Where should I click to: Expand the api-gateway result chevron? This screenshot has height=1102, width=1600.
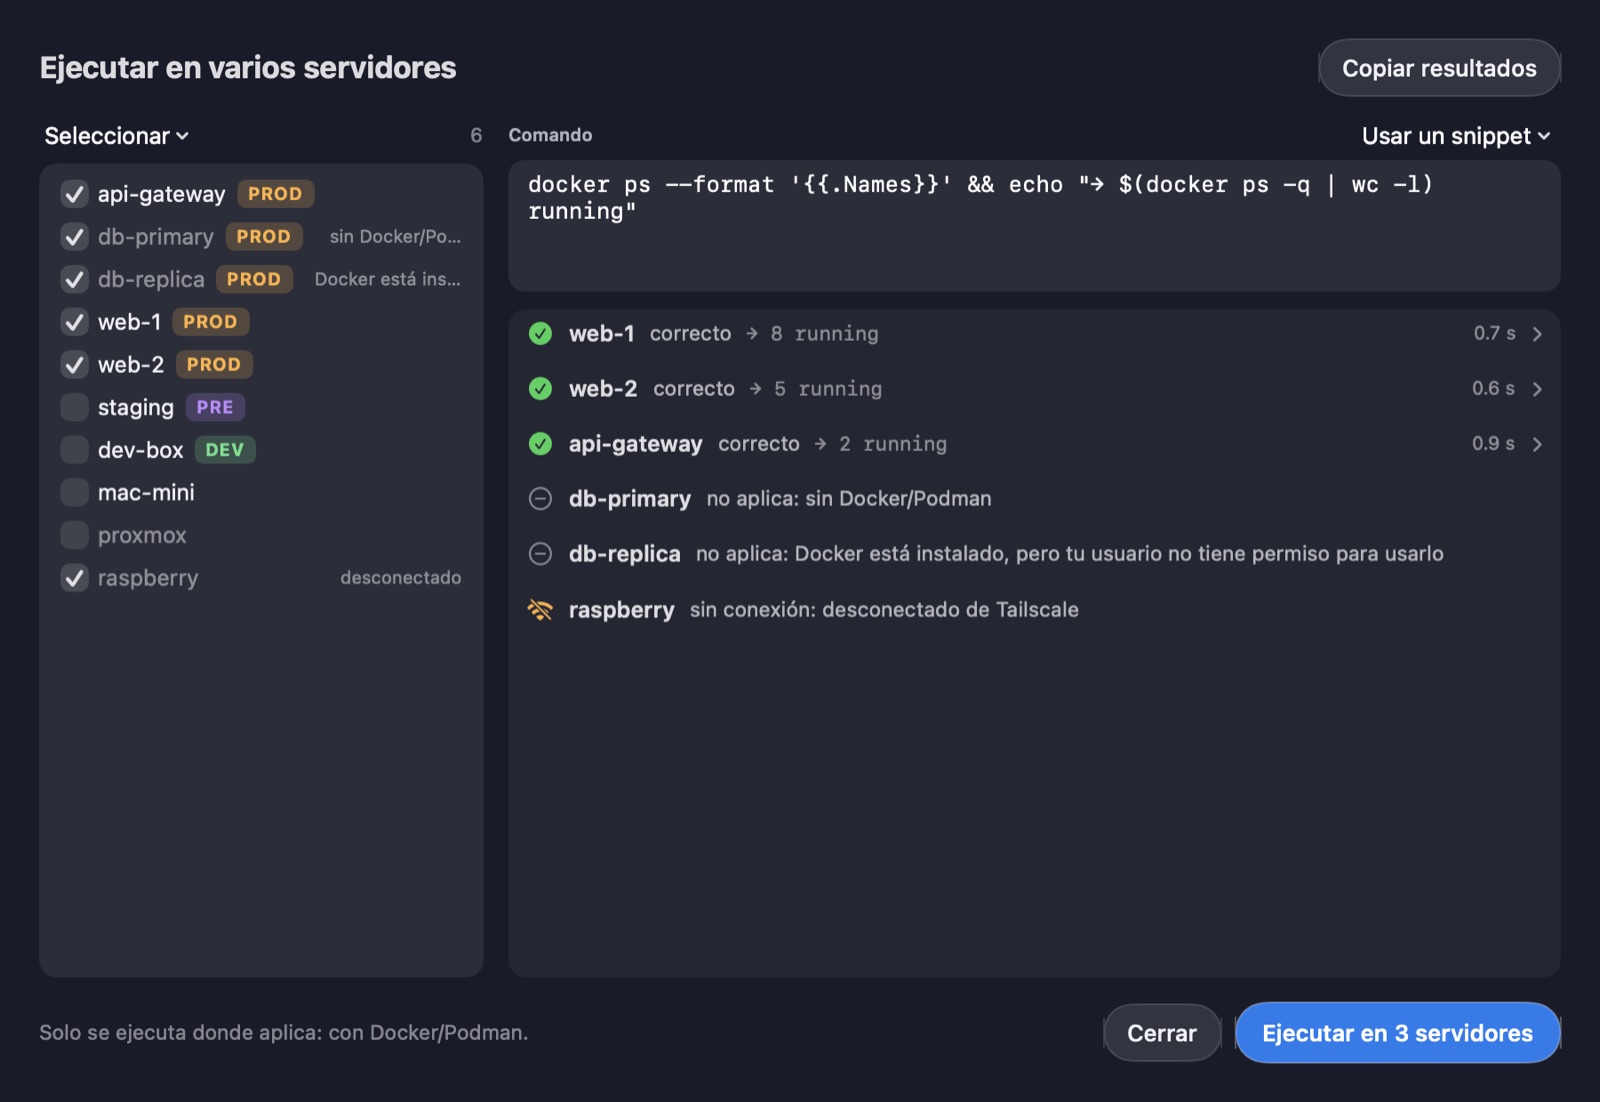pyautogui.click(x=1537, y=444)
